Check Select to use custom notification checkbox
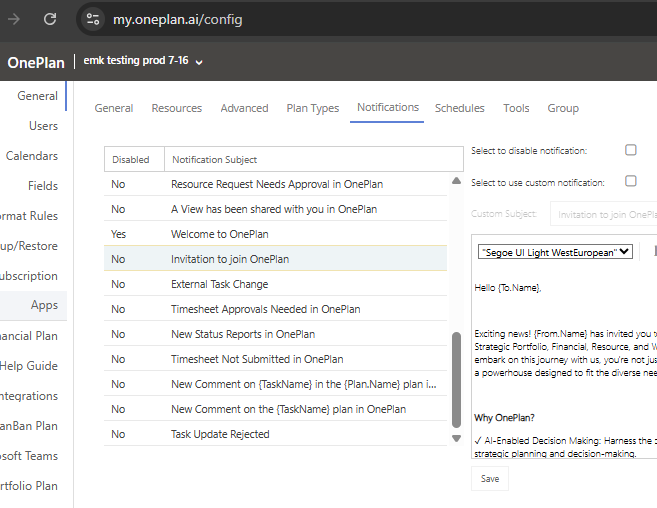This screenshot has width=657, height=508. click(631, 181)
